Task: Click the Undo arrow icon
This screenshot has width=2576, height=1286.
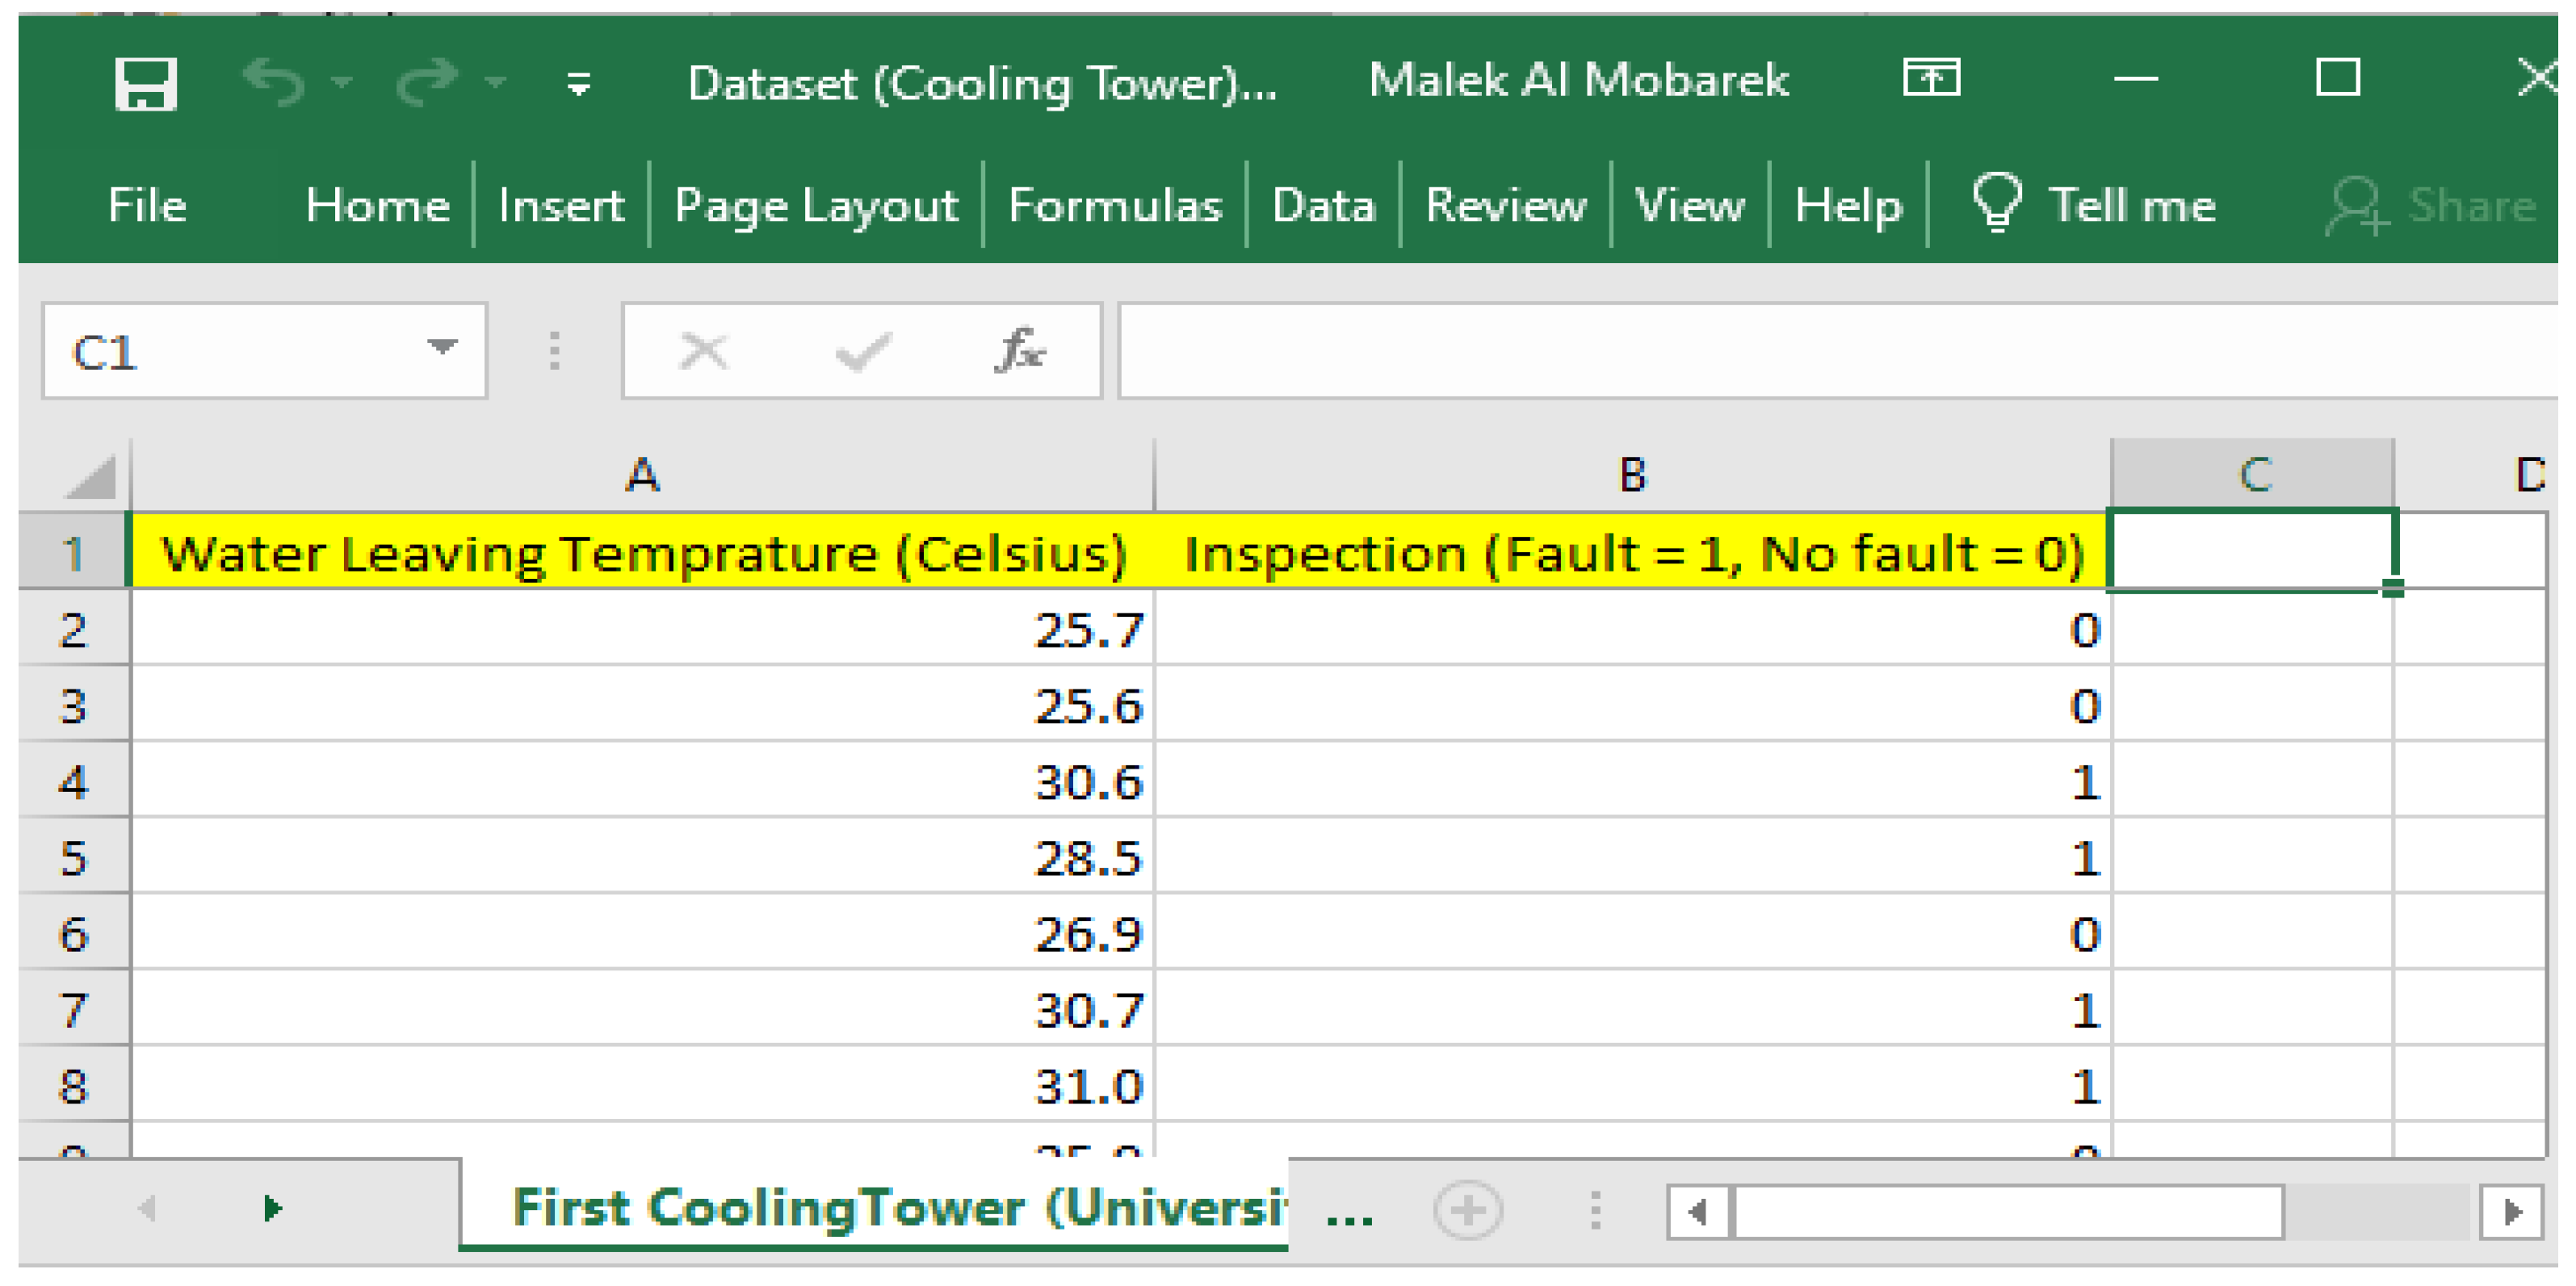Action: [273, 81]
